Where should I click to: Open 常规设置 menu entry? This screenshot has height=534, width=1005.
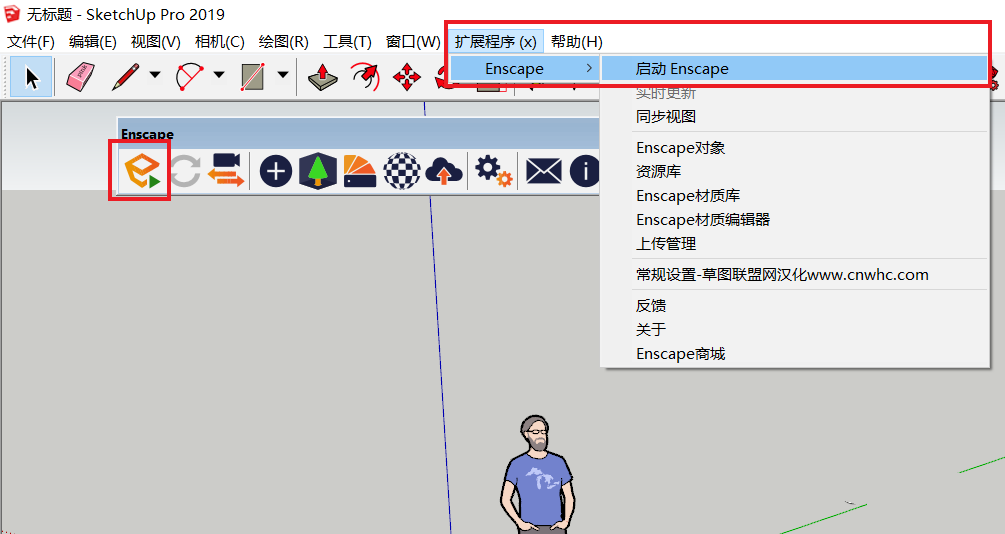(x=794, y=275)
